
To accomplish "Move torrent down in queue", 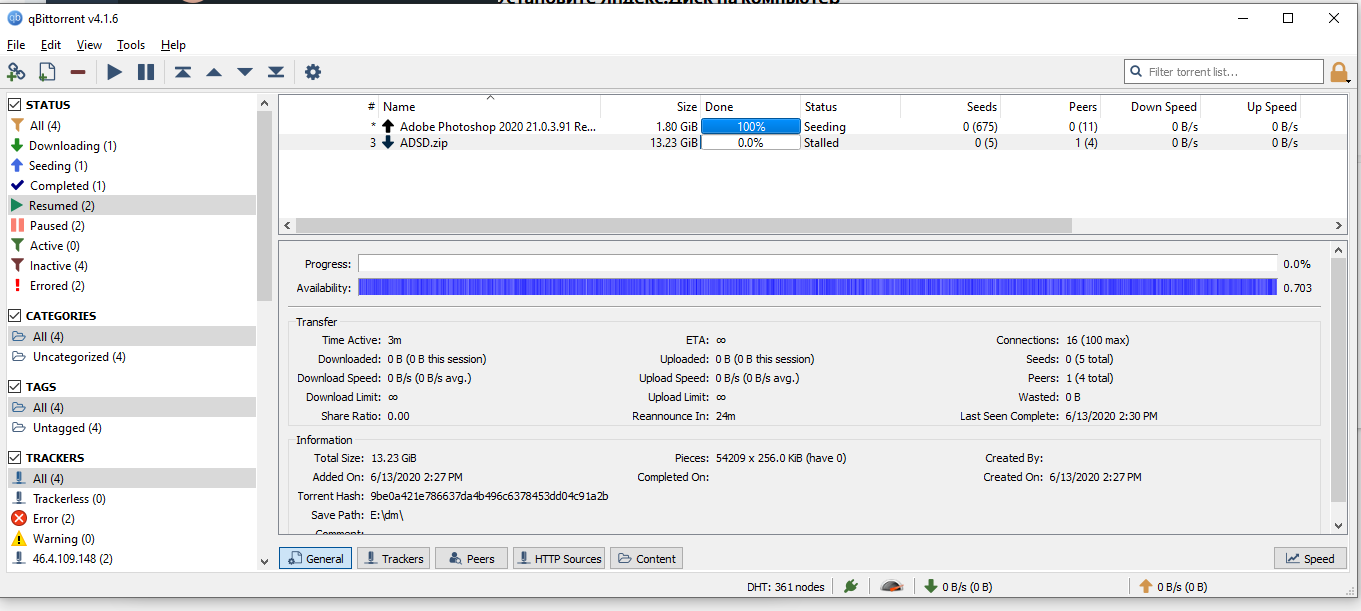I will coord(244,72).
